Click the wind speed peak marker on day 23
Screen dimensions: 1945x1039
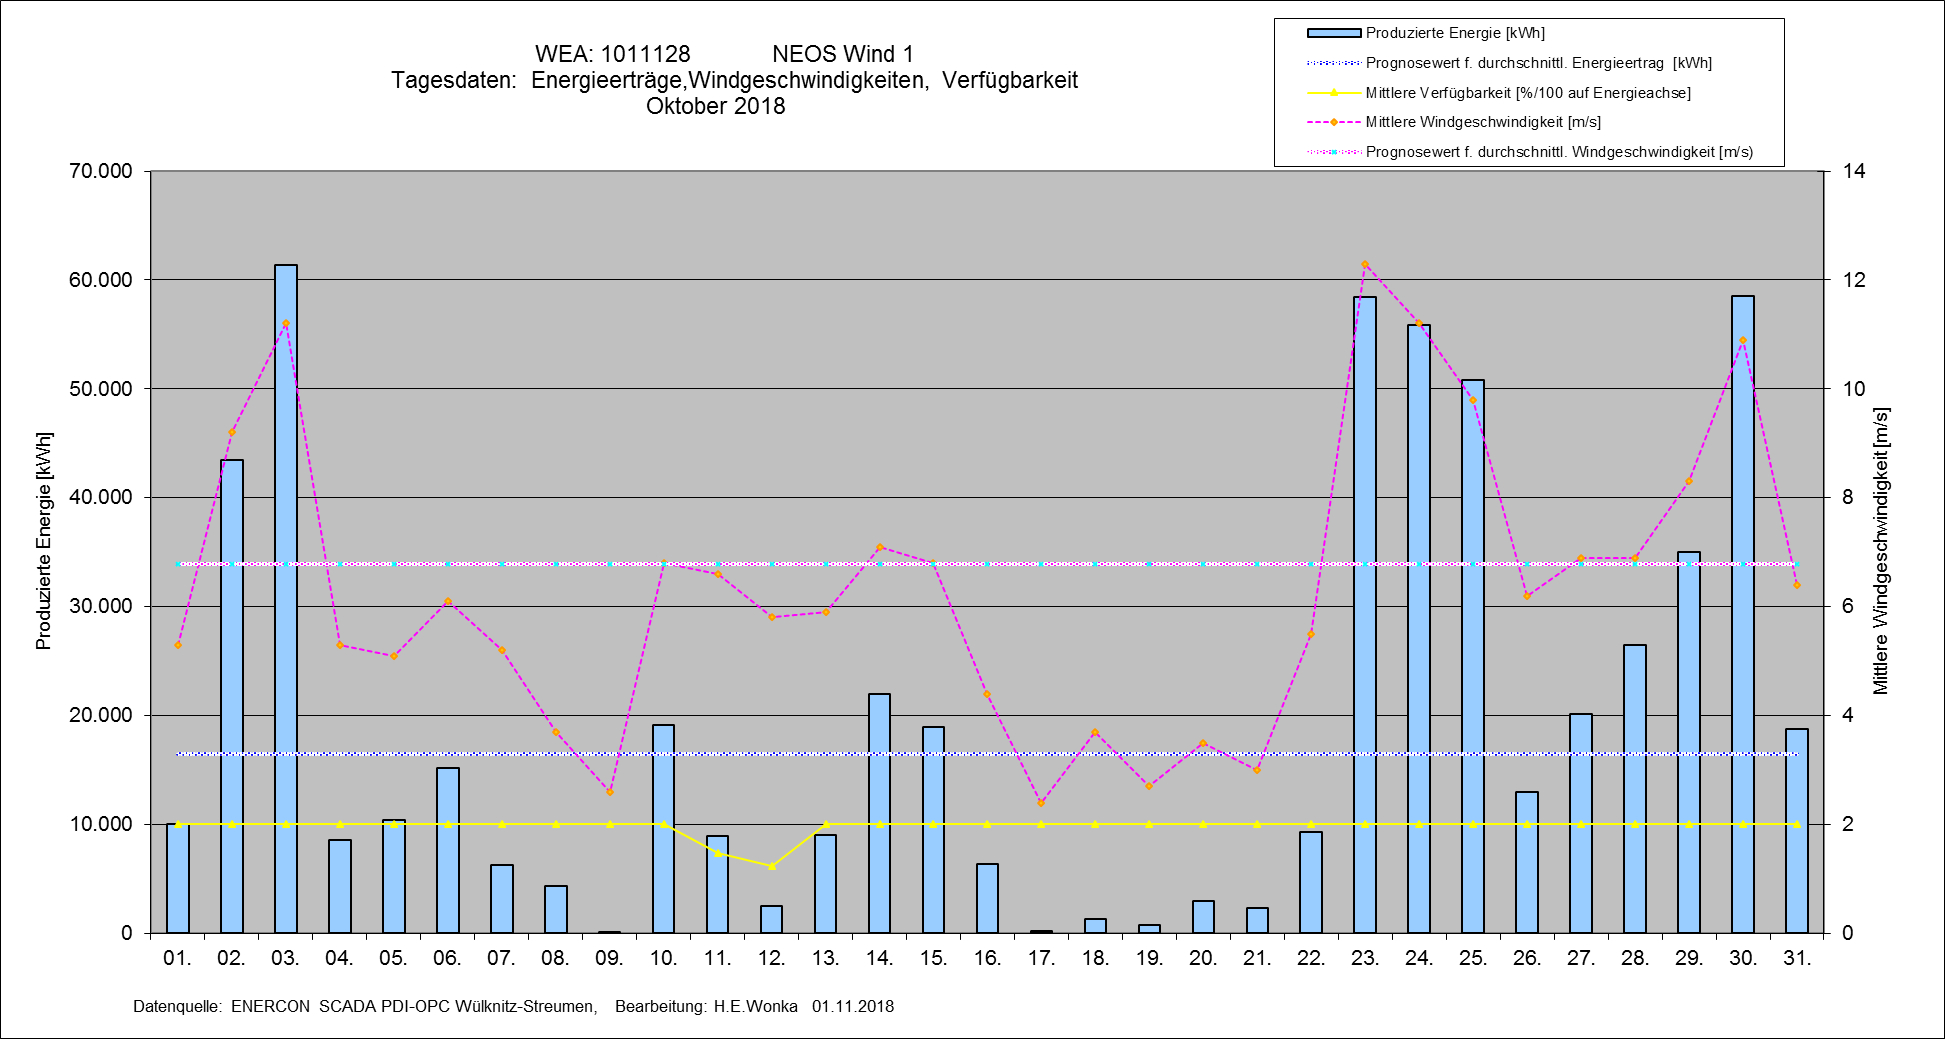[1365, 265]
